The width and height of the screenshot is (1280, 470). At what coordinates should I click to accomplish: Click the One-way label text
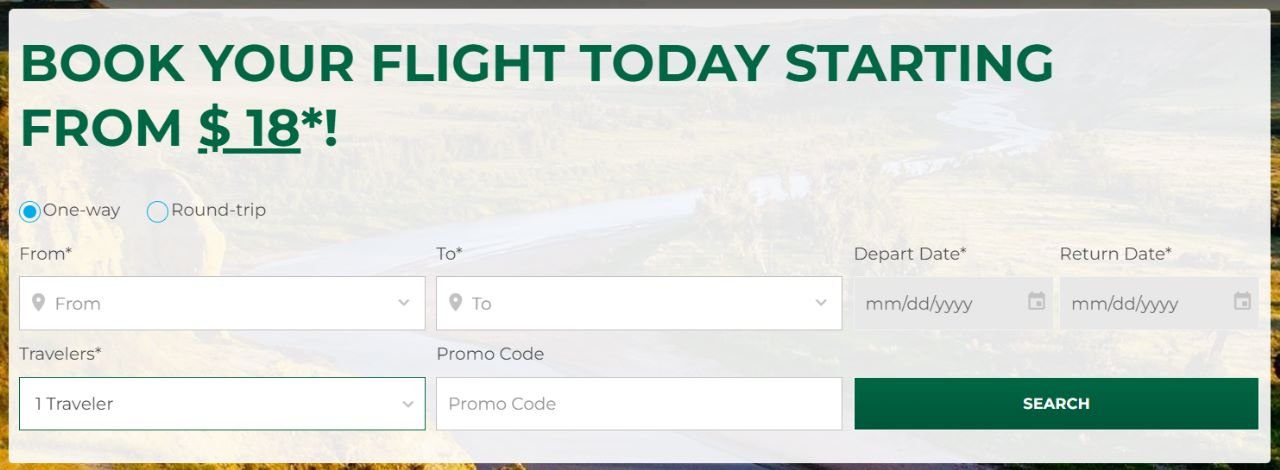point(81,210)
